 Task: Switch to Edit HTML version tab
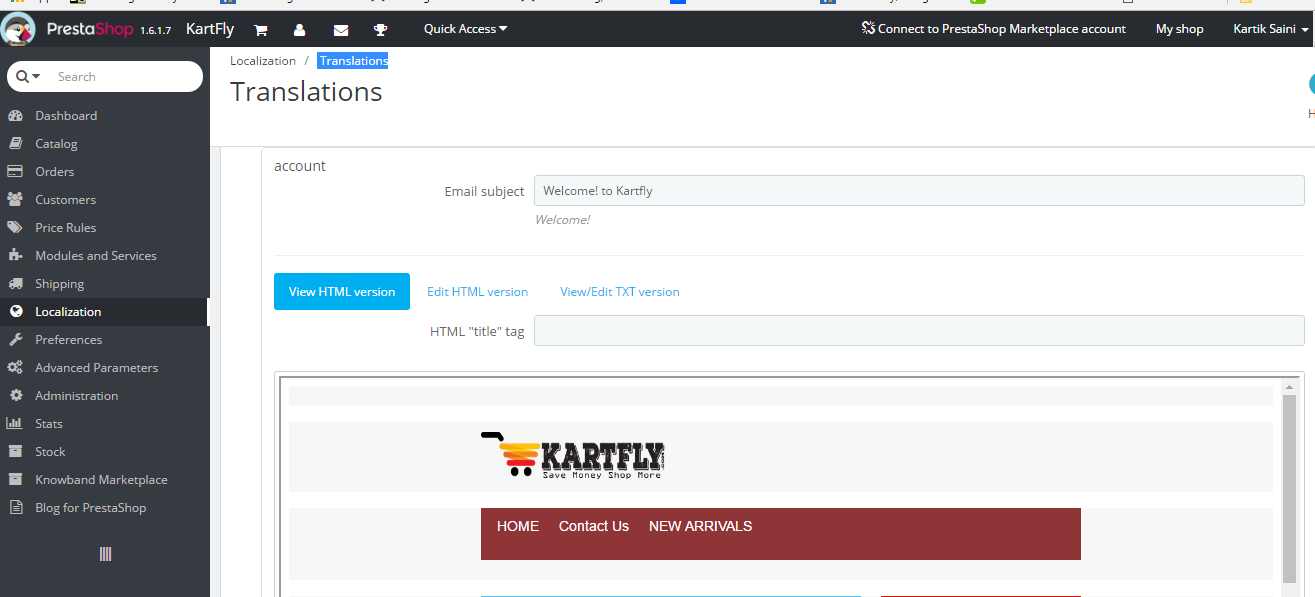click(477, 292)
